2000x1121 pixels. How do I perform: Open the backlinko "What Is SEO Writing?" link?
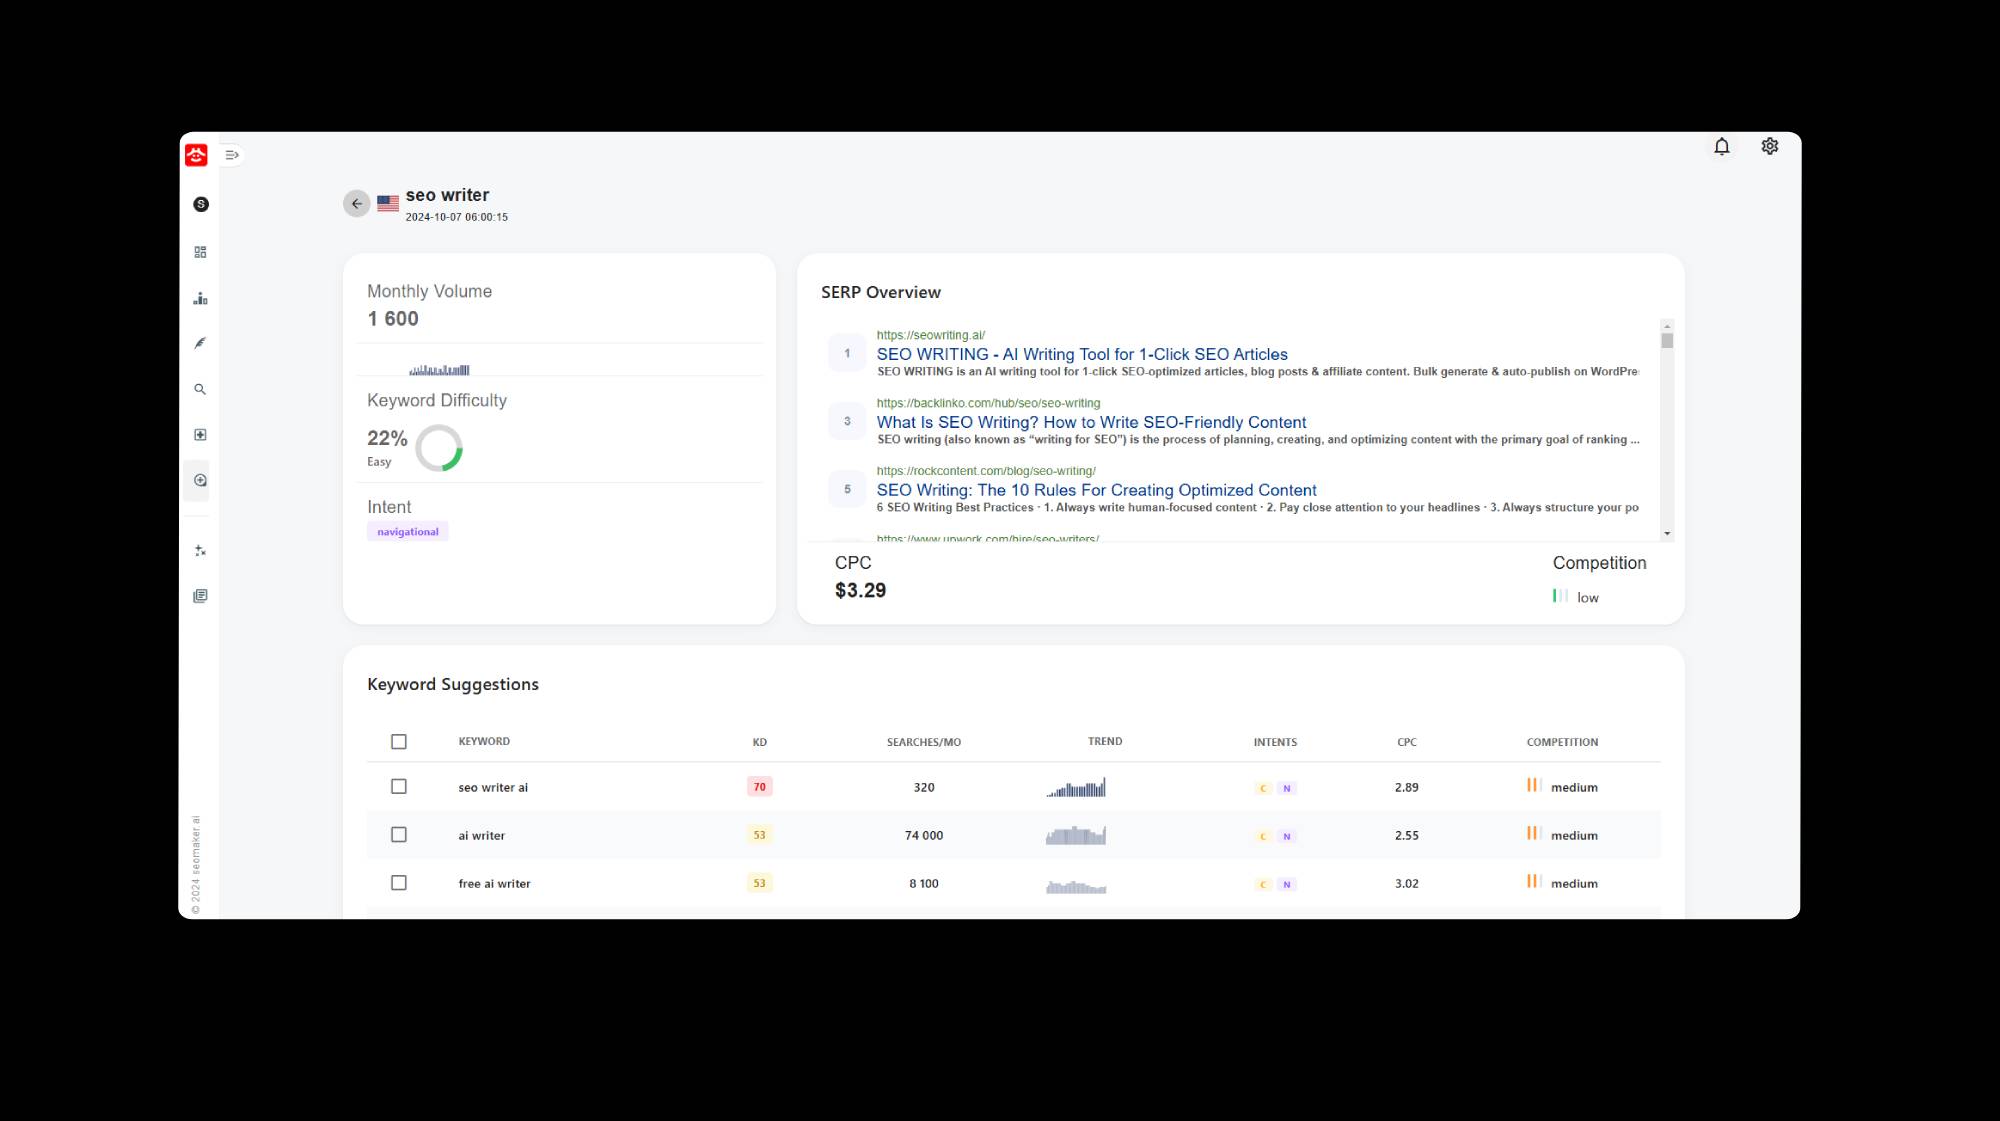click(1091, 422)
